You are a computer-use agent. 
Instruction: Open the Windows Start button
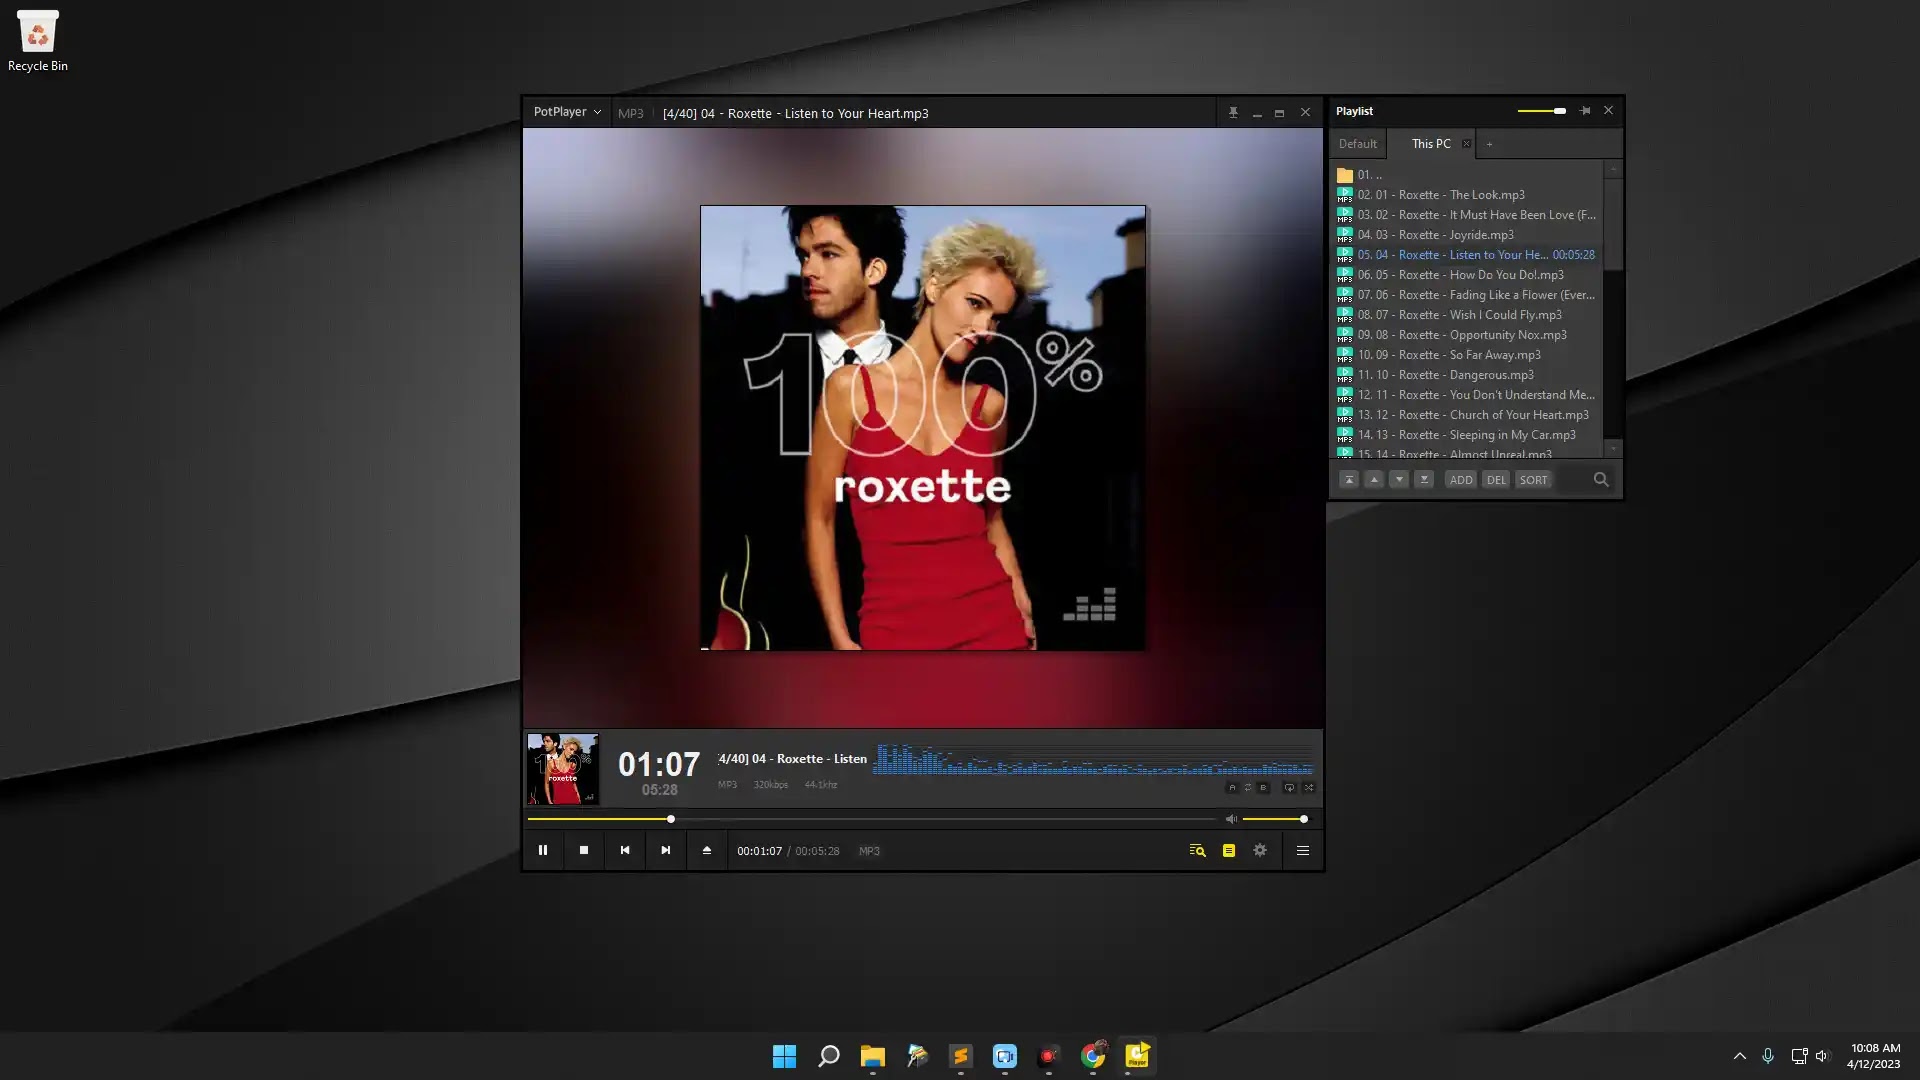pyautogui.click(x=785, y=1056)
